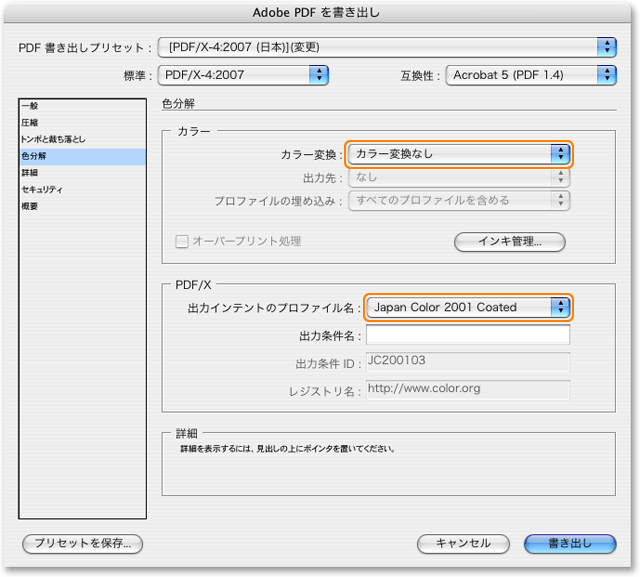Viewport: 640px width, 577px height.
Task: Click the 出力条件名 text field
Action: 468,335
